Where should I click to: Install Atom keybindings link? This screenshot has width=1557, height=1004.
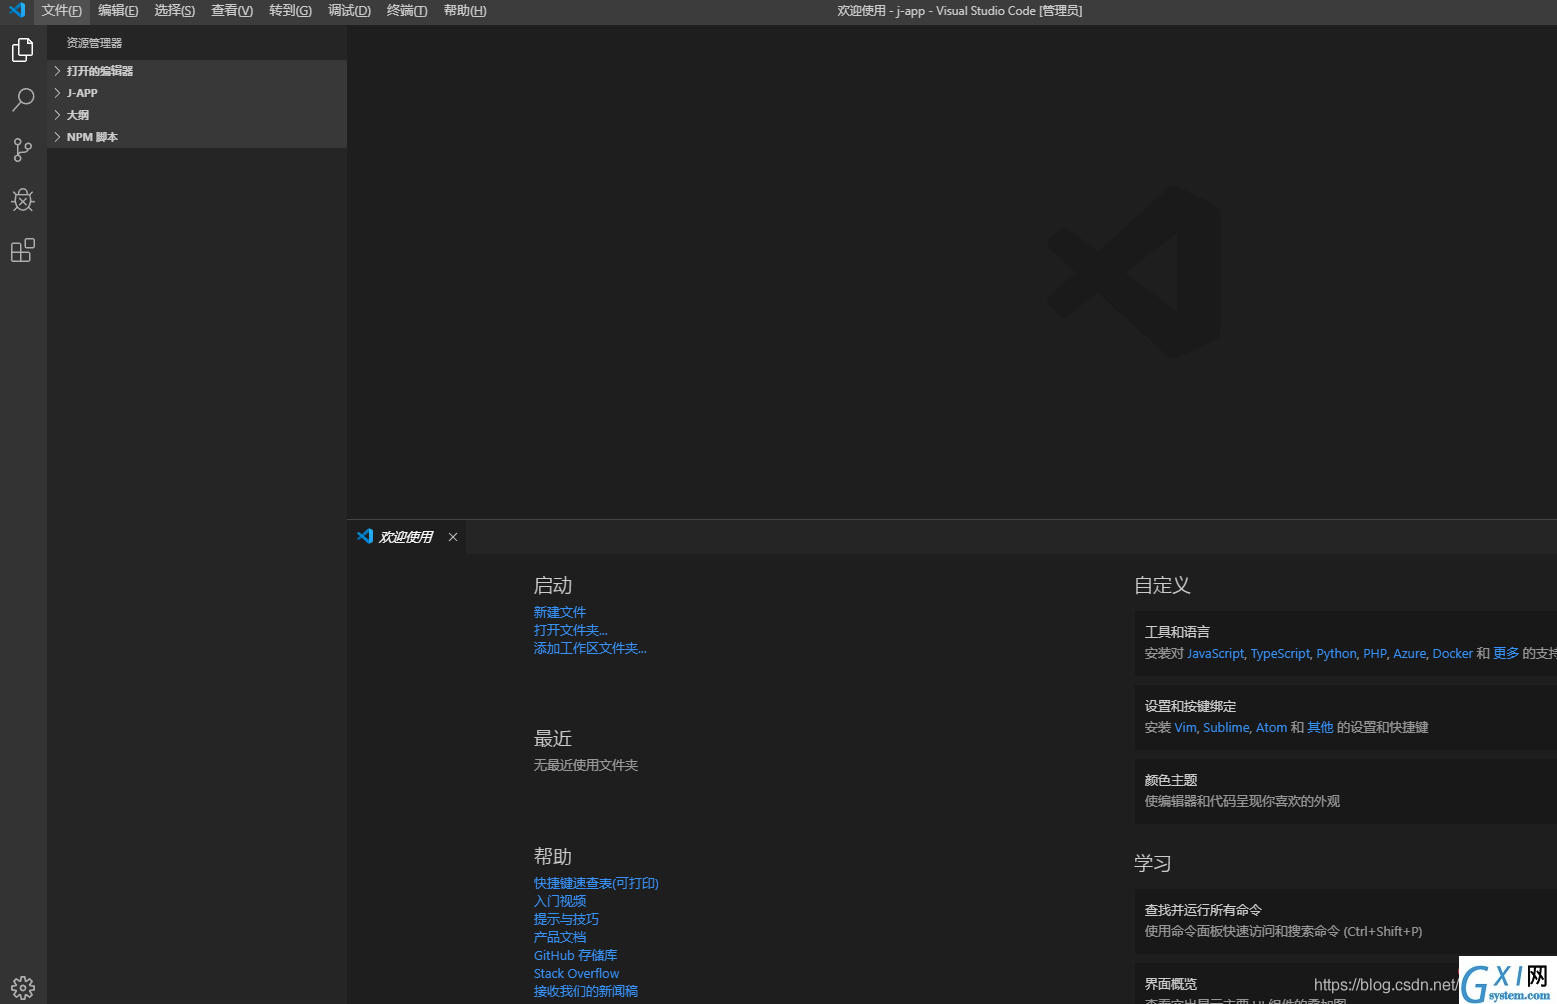pyautogui.click(x=1272, y=727)
